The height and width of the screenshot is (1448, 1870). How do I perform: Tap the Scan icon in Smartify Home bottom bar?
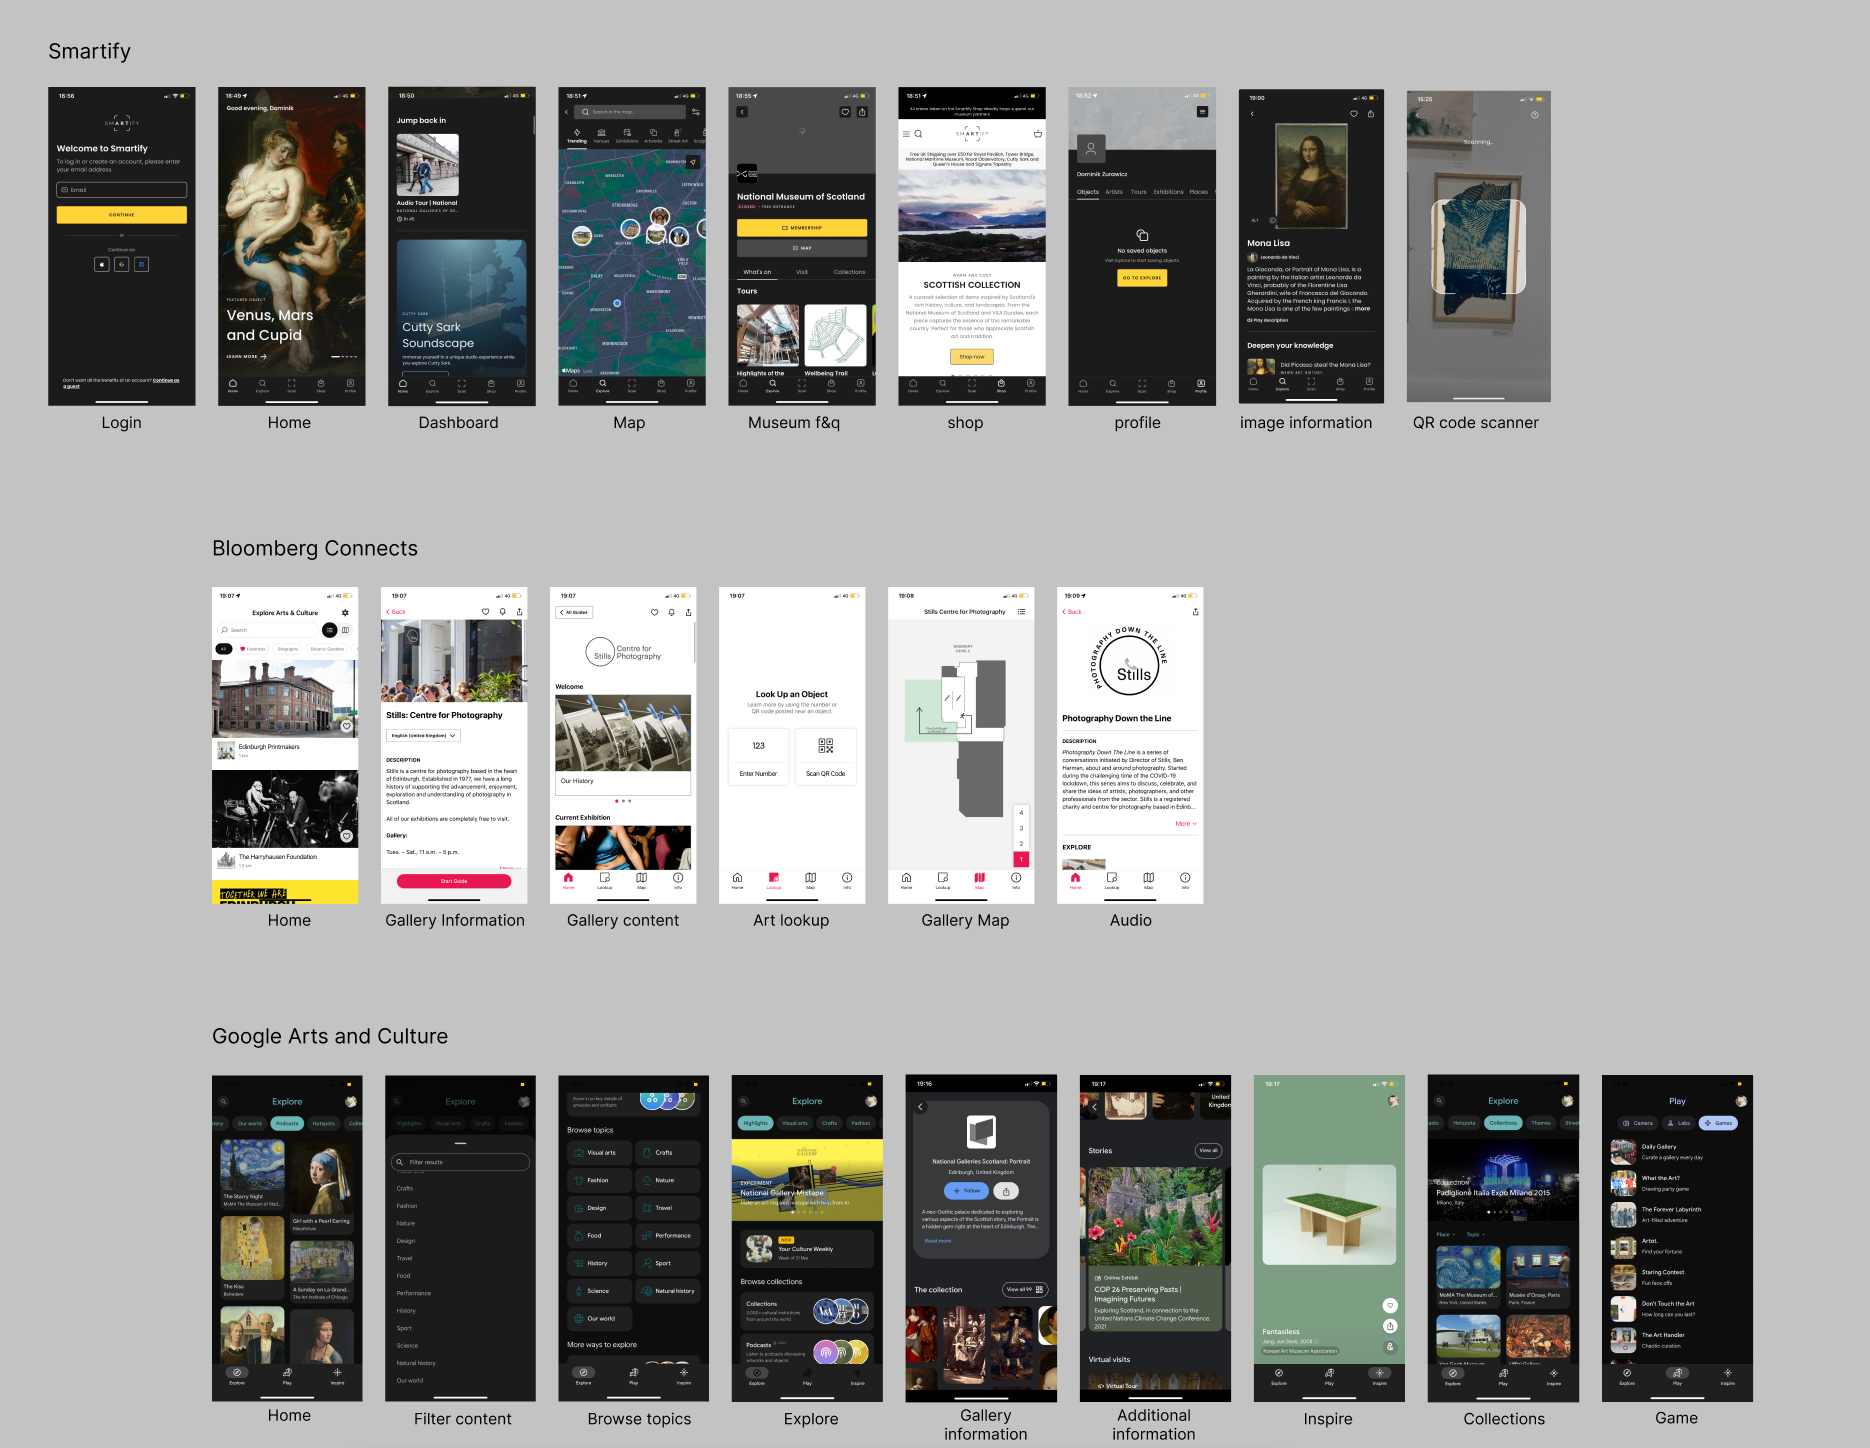[x=291, y=384]
